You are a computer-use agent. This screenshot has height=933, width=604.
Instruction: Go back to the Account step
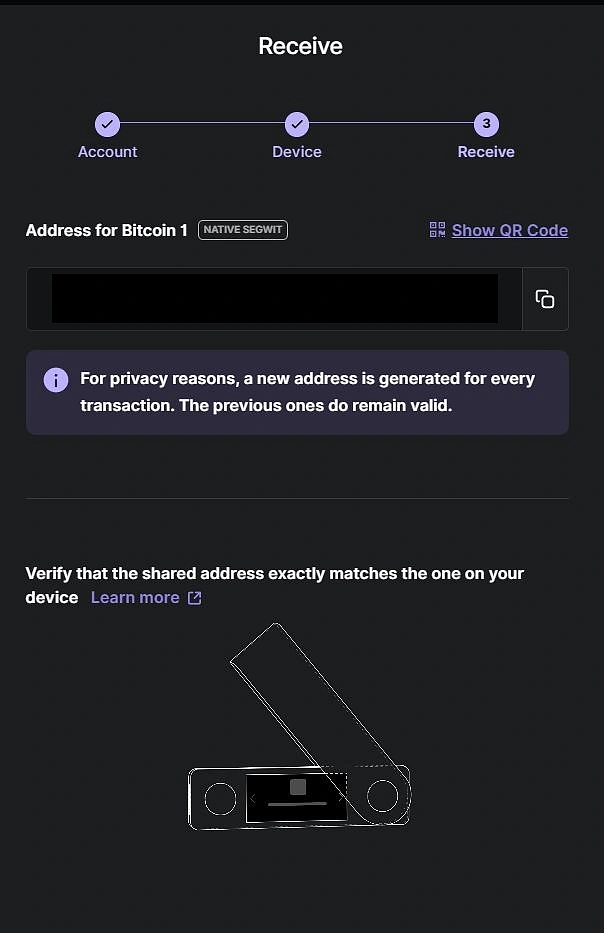[107, 151]
